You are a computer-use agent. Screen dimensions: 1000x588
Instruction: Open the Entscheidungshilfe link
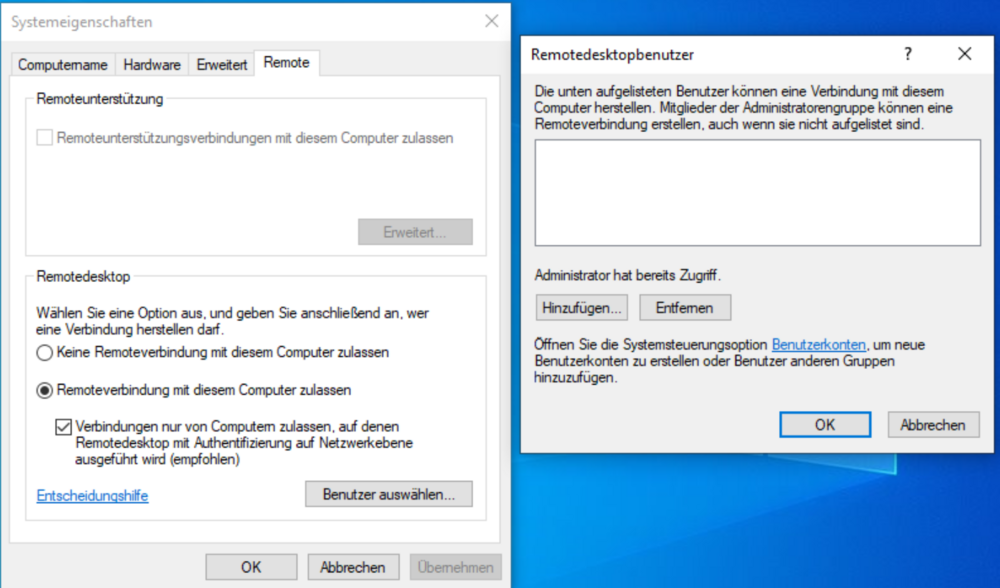pos(92,496)
